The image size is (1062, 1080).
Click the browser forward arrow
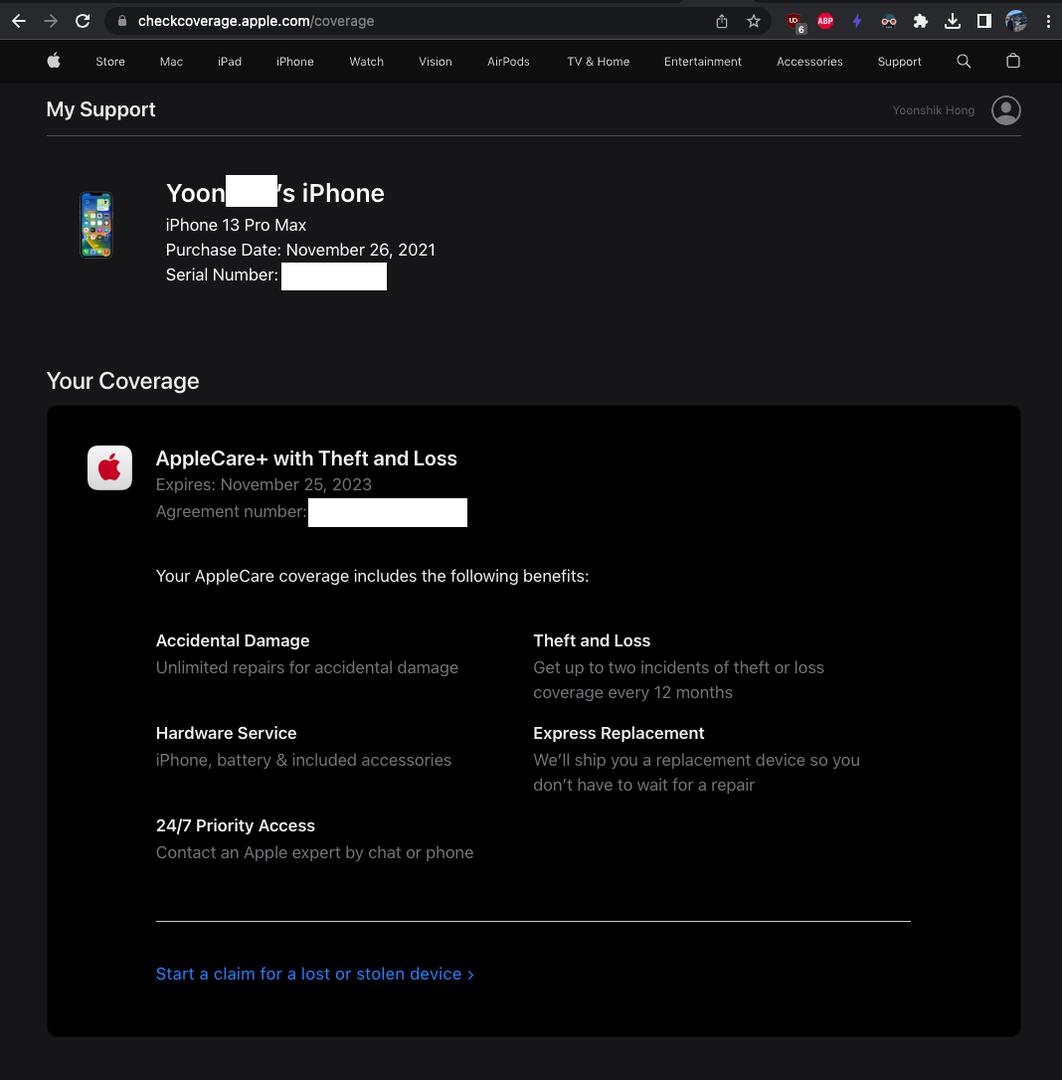(50, 21)
